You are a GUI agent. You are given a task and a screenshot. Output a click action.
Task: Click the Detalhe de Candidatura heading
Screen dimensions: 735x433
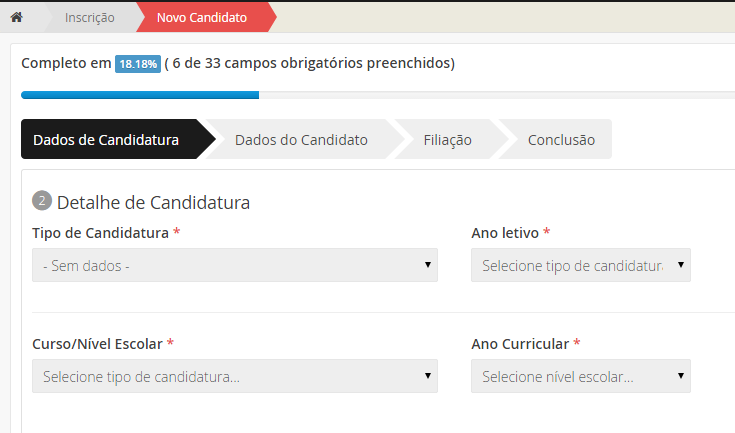tap(153, 202)
